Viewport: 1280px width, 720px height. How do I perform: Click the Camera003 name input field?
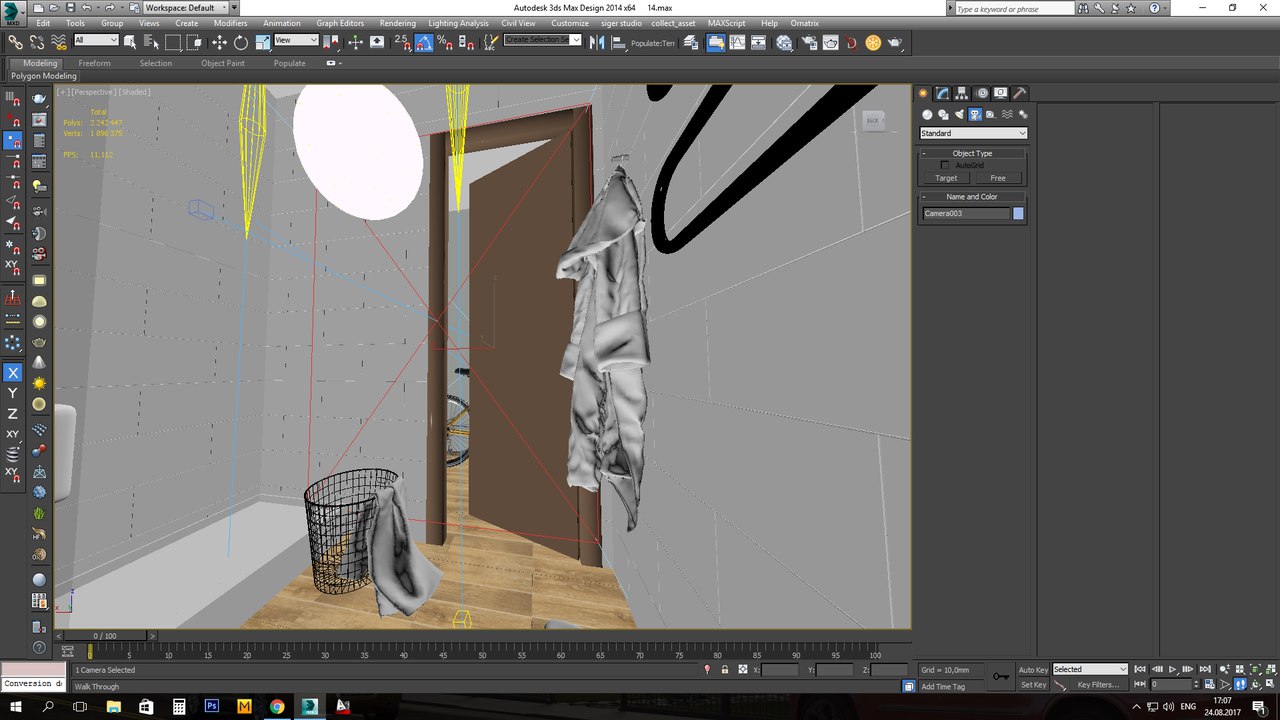[965, 213]
